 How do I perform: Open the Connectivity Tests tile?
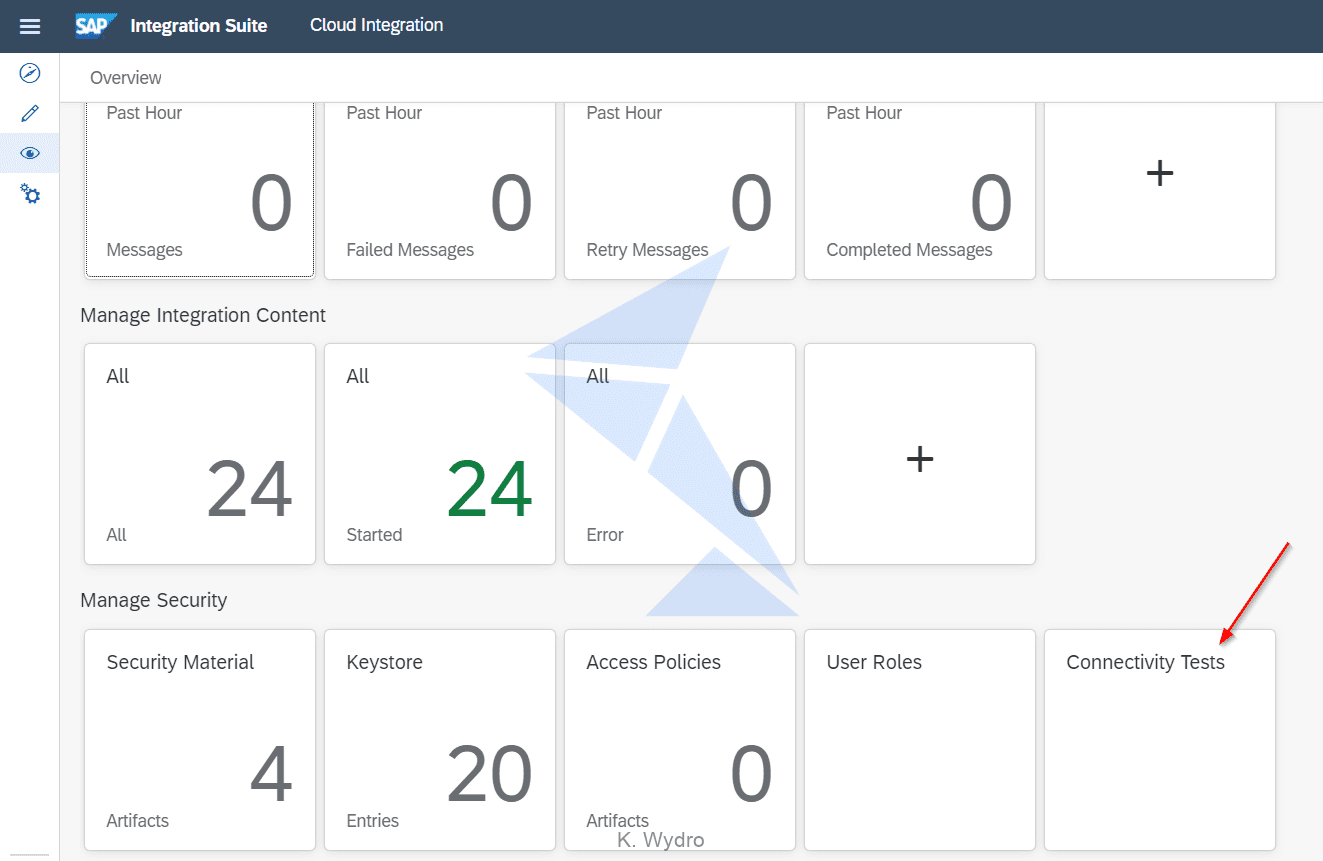[1160, 740]
